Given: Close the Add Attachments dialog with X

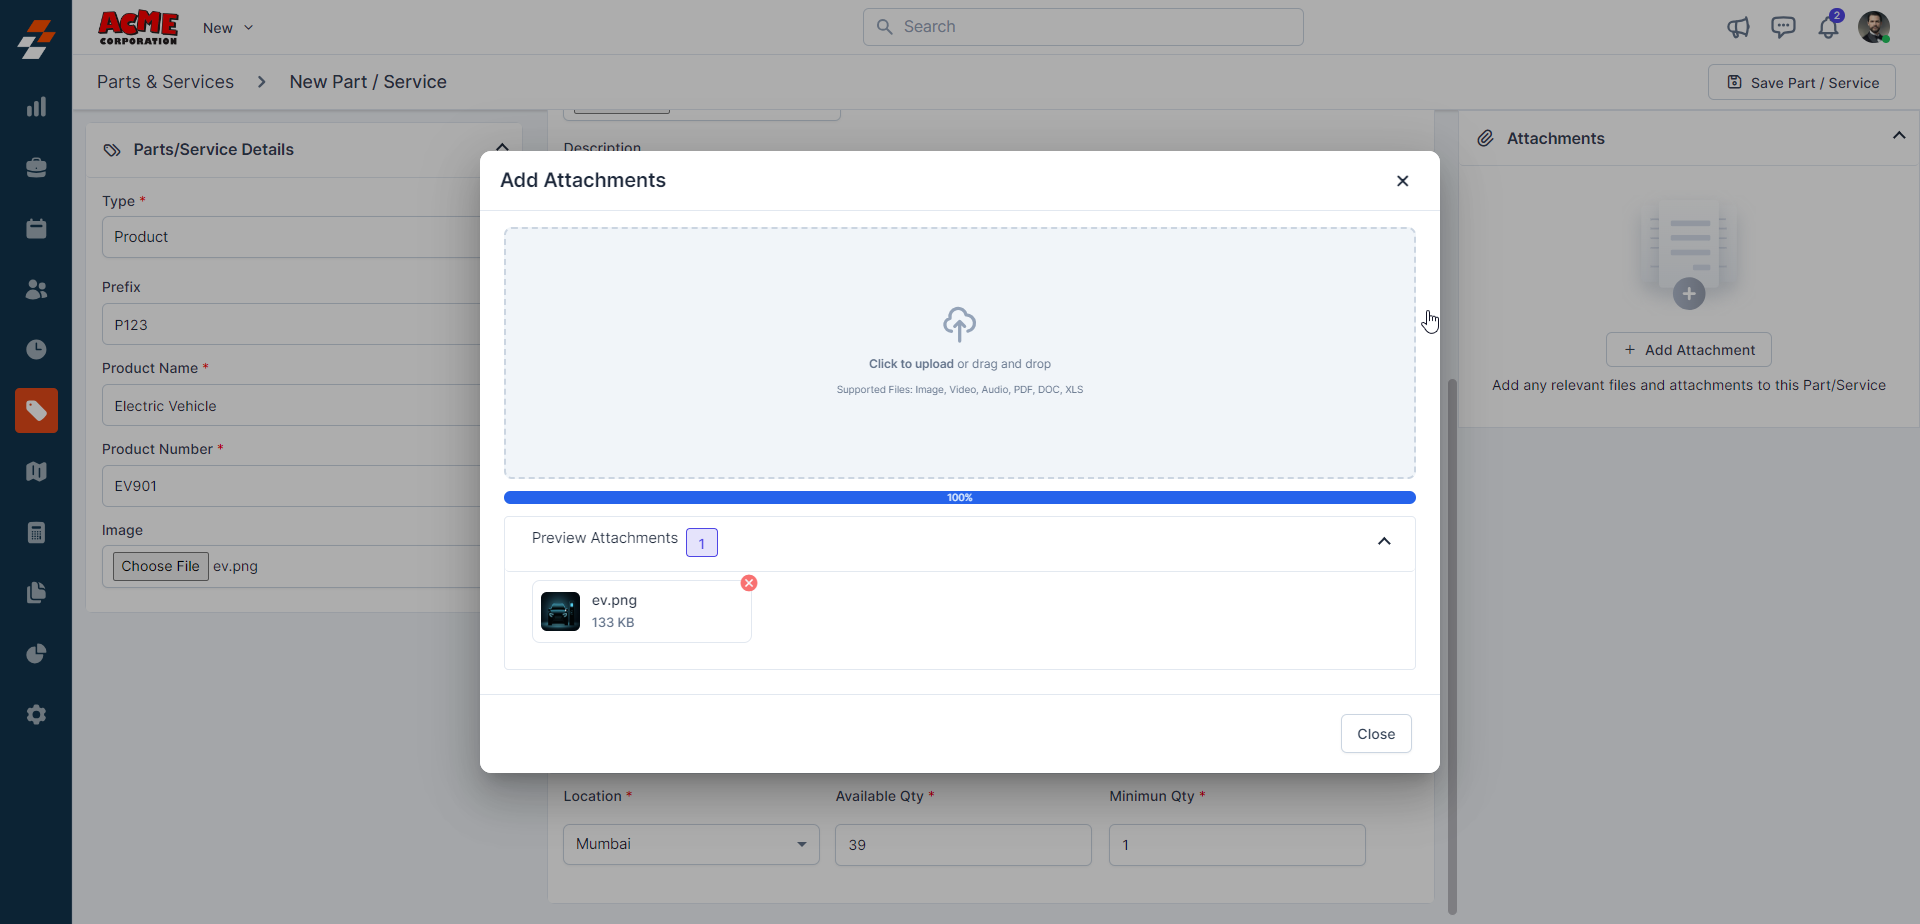Looking at the screenshot, I should (x=1402, y=181).
